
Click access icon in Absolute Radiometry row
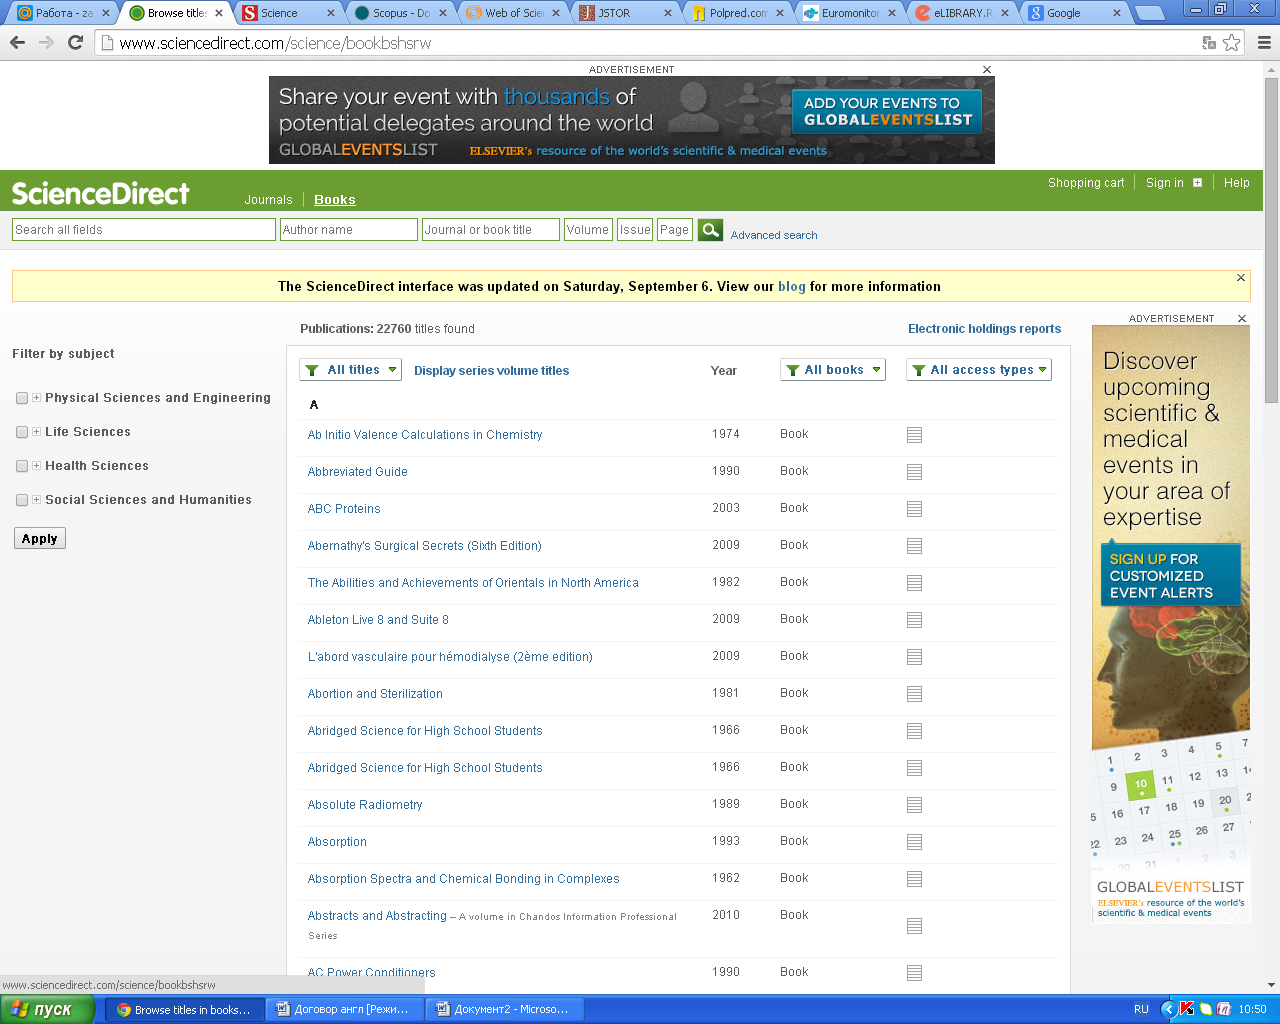914,805
